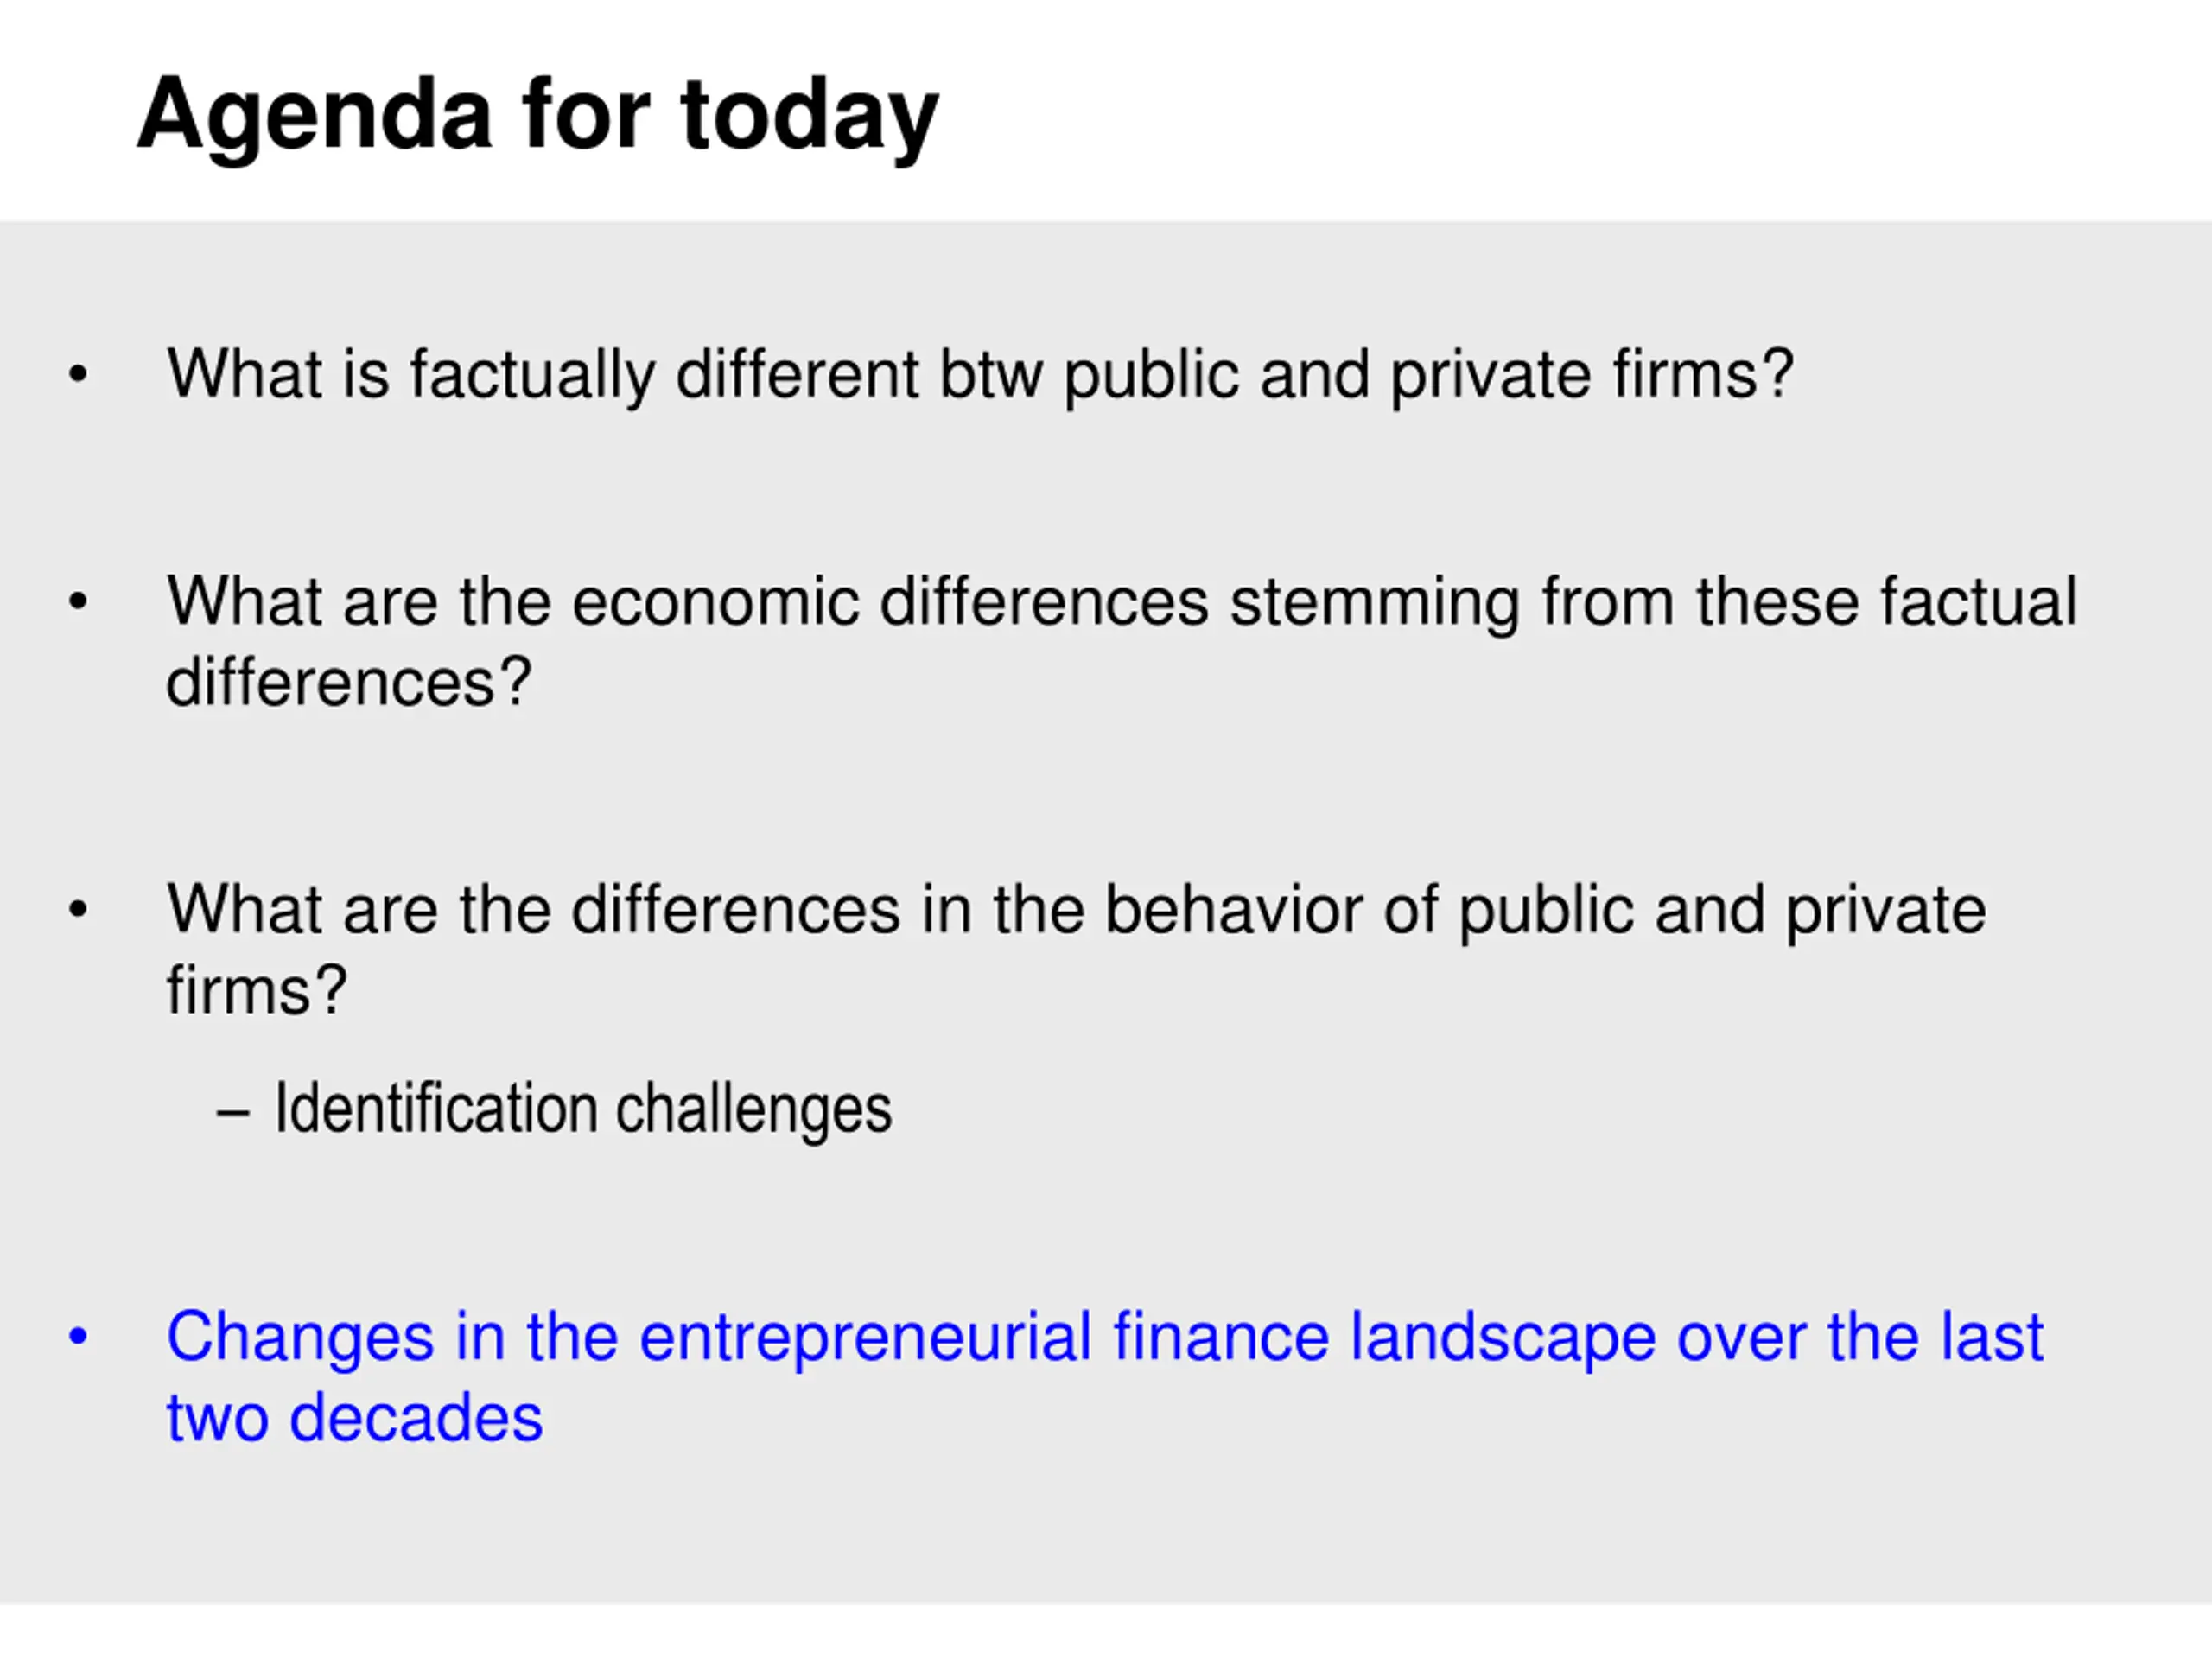The width and height of the screenshot is (2212, 1659).
Task: Click bullet marker before "differences in the behavior" line
Action: click(x=78, y=910)
